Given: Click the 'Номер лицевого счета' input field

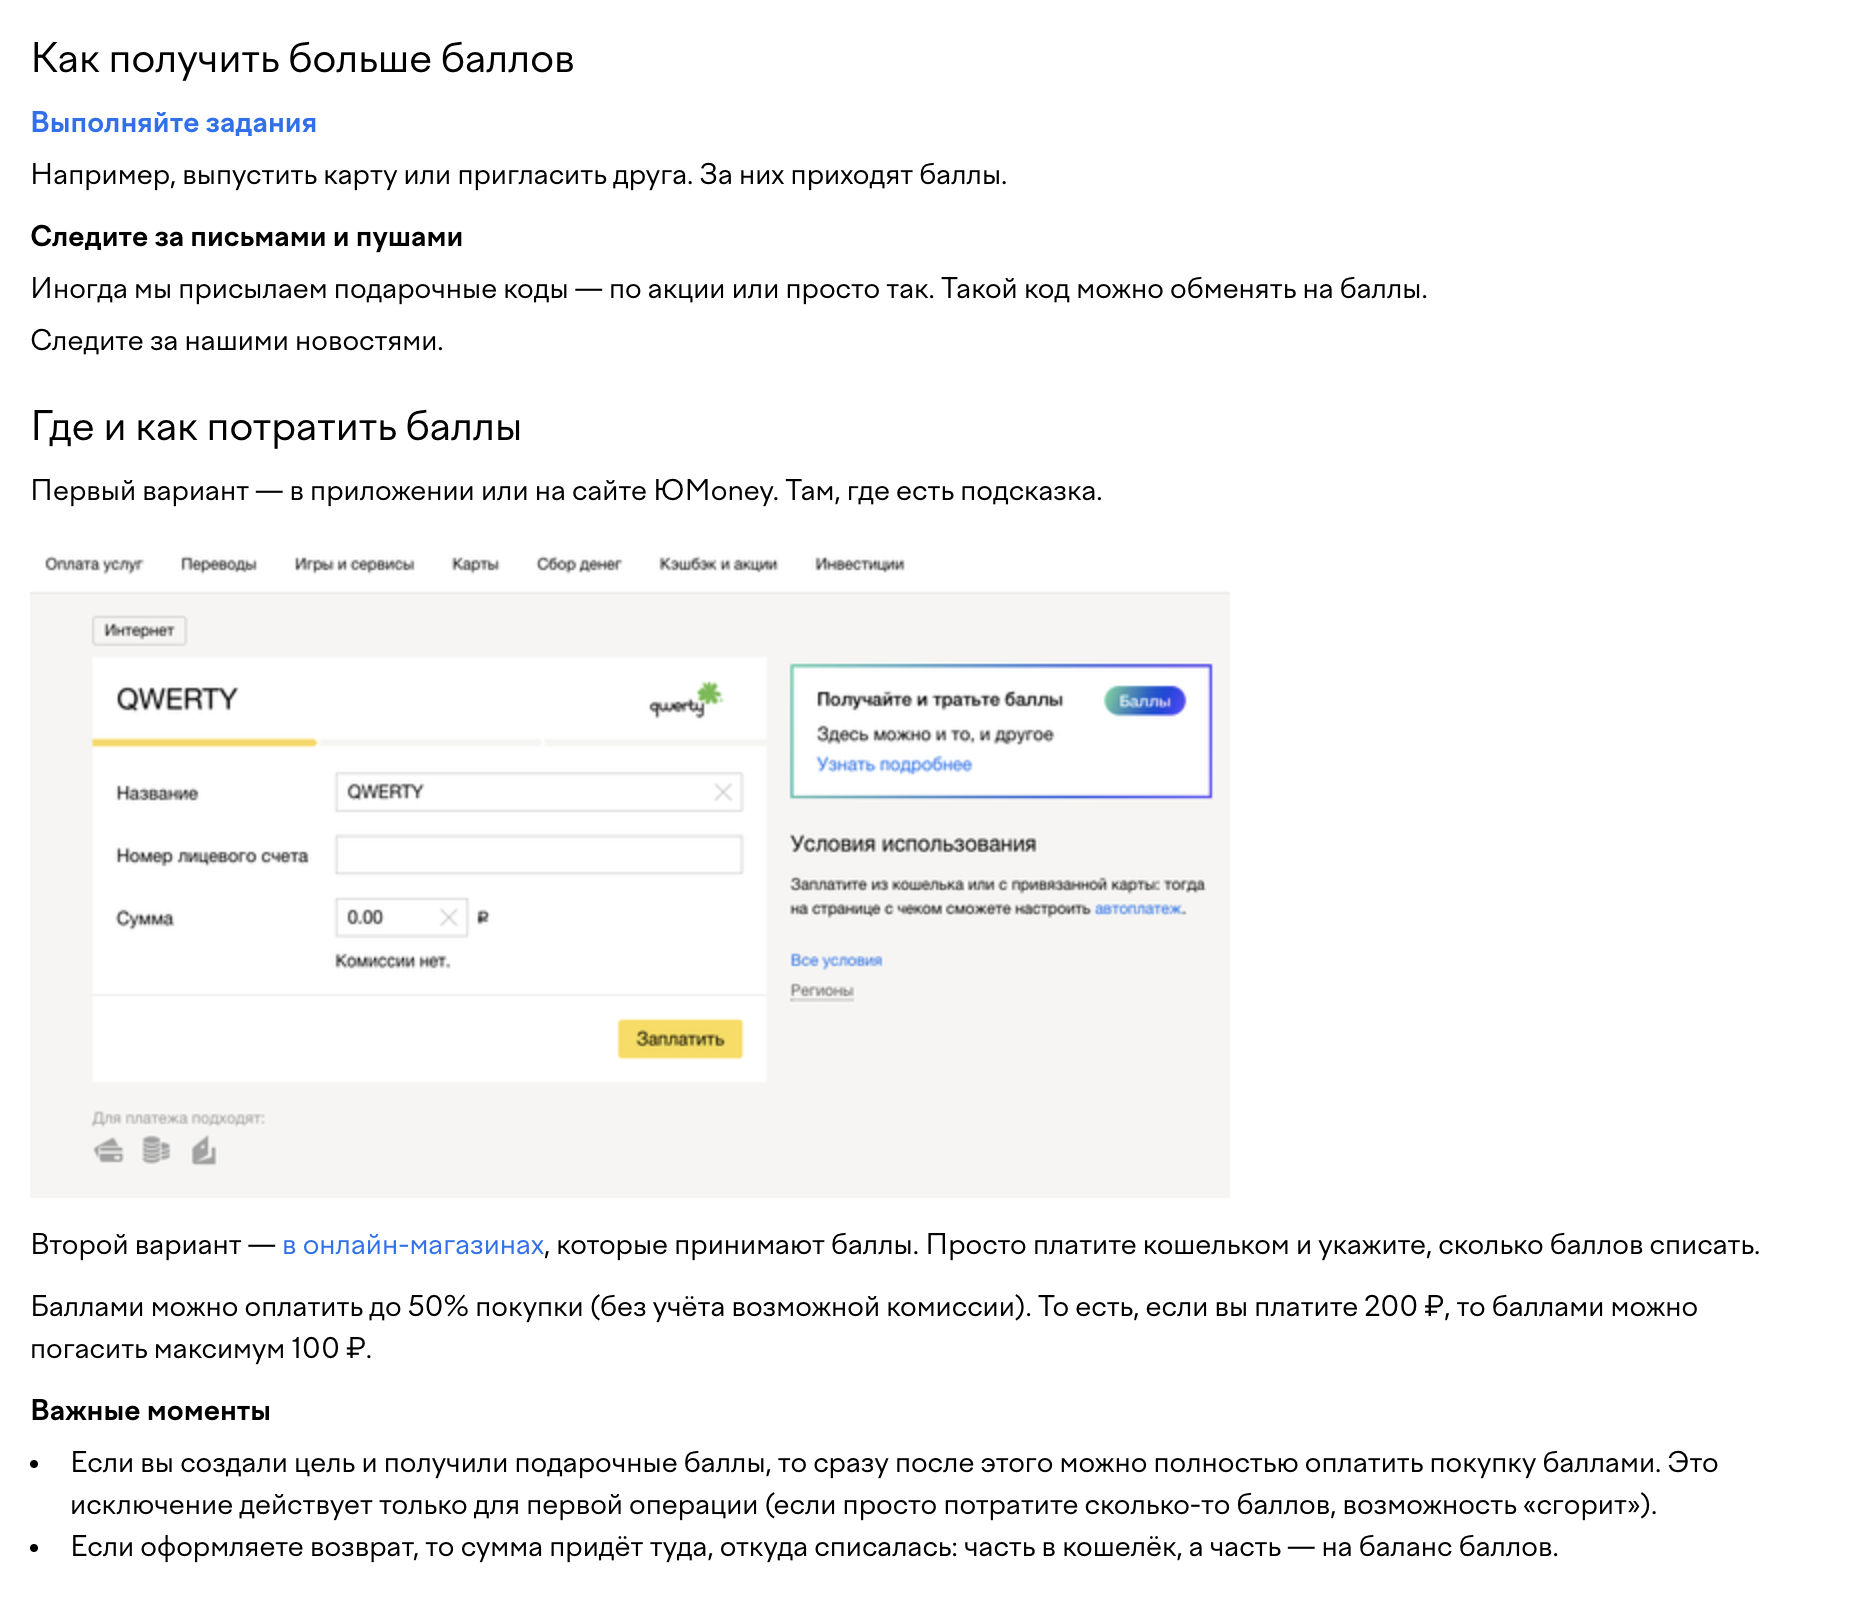Looking at the screenshot, I should [538, 855].
